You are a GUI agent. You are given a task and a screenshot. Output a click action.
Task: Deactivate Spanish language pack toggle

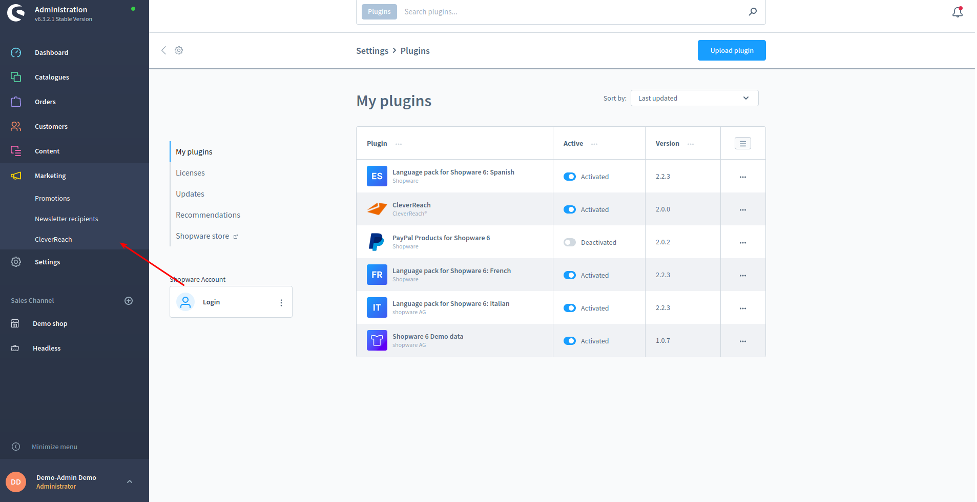pyautogui.click(x=570, y=177)
